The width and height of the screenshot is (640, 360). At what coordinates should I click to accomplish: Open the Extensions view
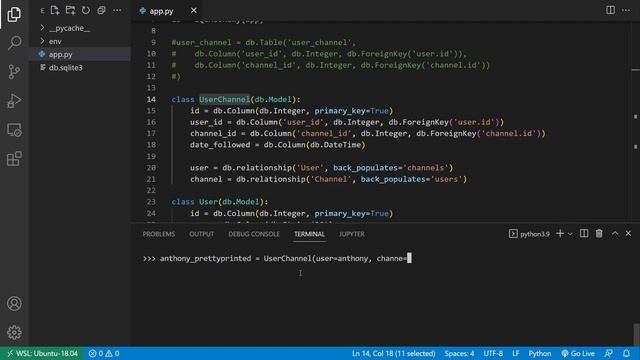coord(14,159)
